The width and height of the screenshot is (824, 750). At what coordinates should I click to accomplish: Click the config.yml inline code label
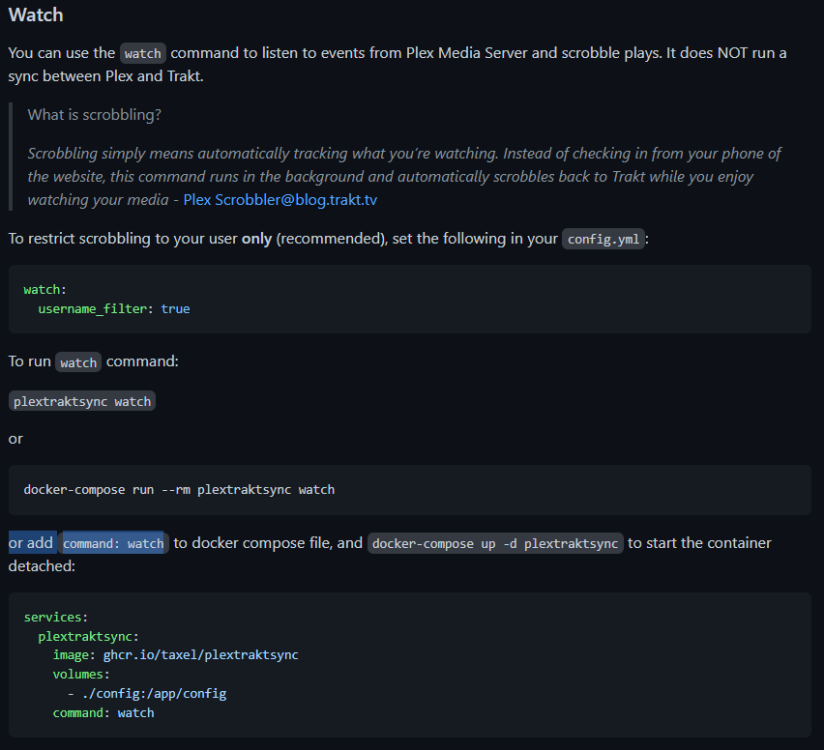(x=603, y=239)
